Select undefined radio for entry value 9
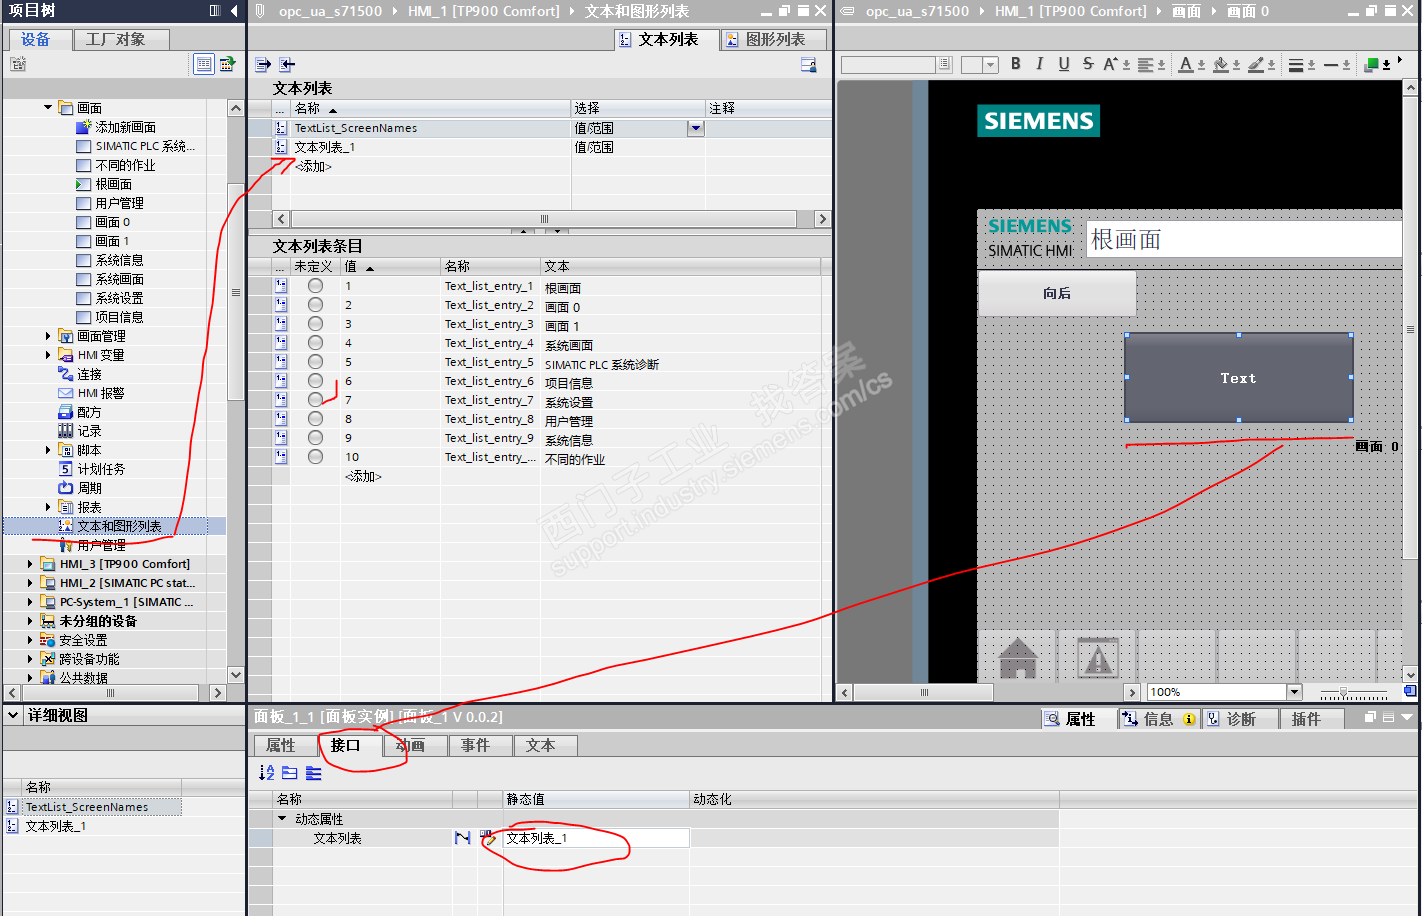Screen dimensions: 1422x916 click(315, 438)
